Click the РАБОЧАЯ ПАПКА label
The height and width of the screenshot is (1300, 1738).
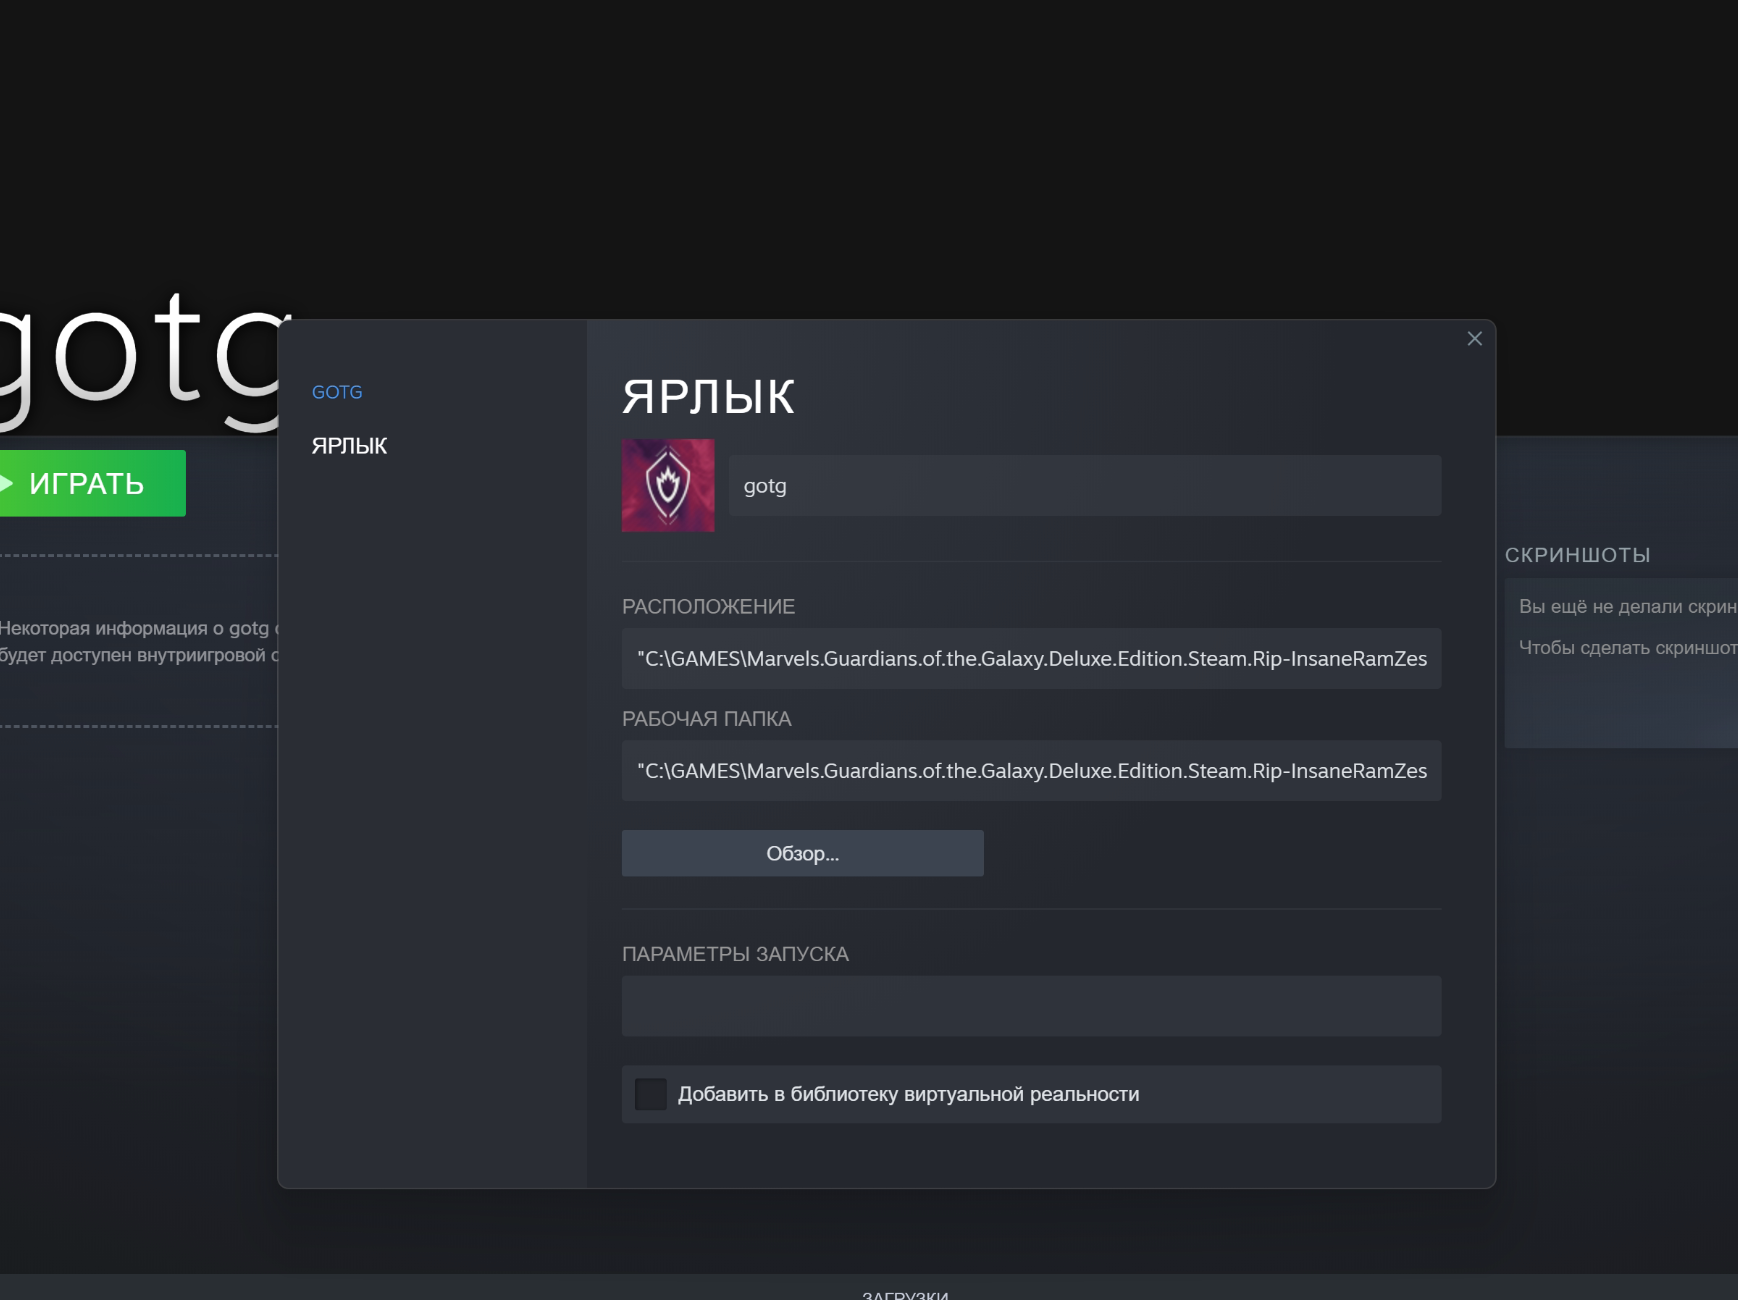pos(706,718)
